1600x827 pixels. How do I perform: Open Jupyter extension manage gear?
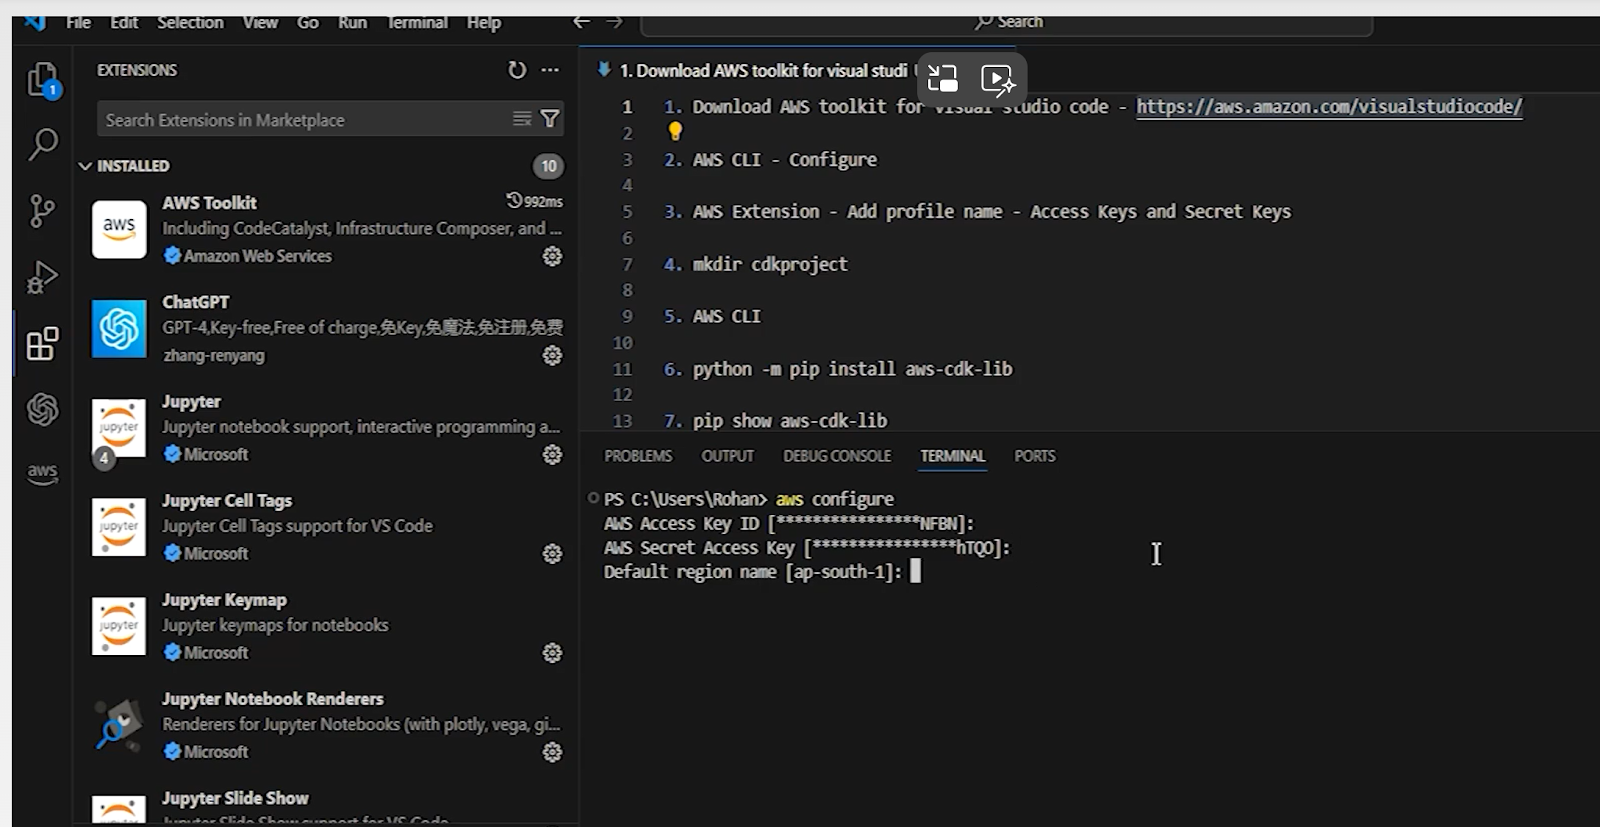(x=552, y=455)
